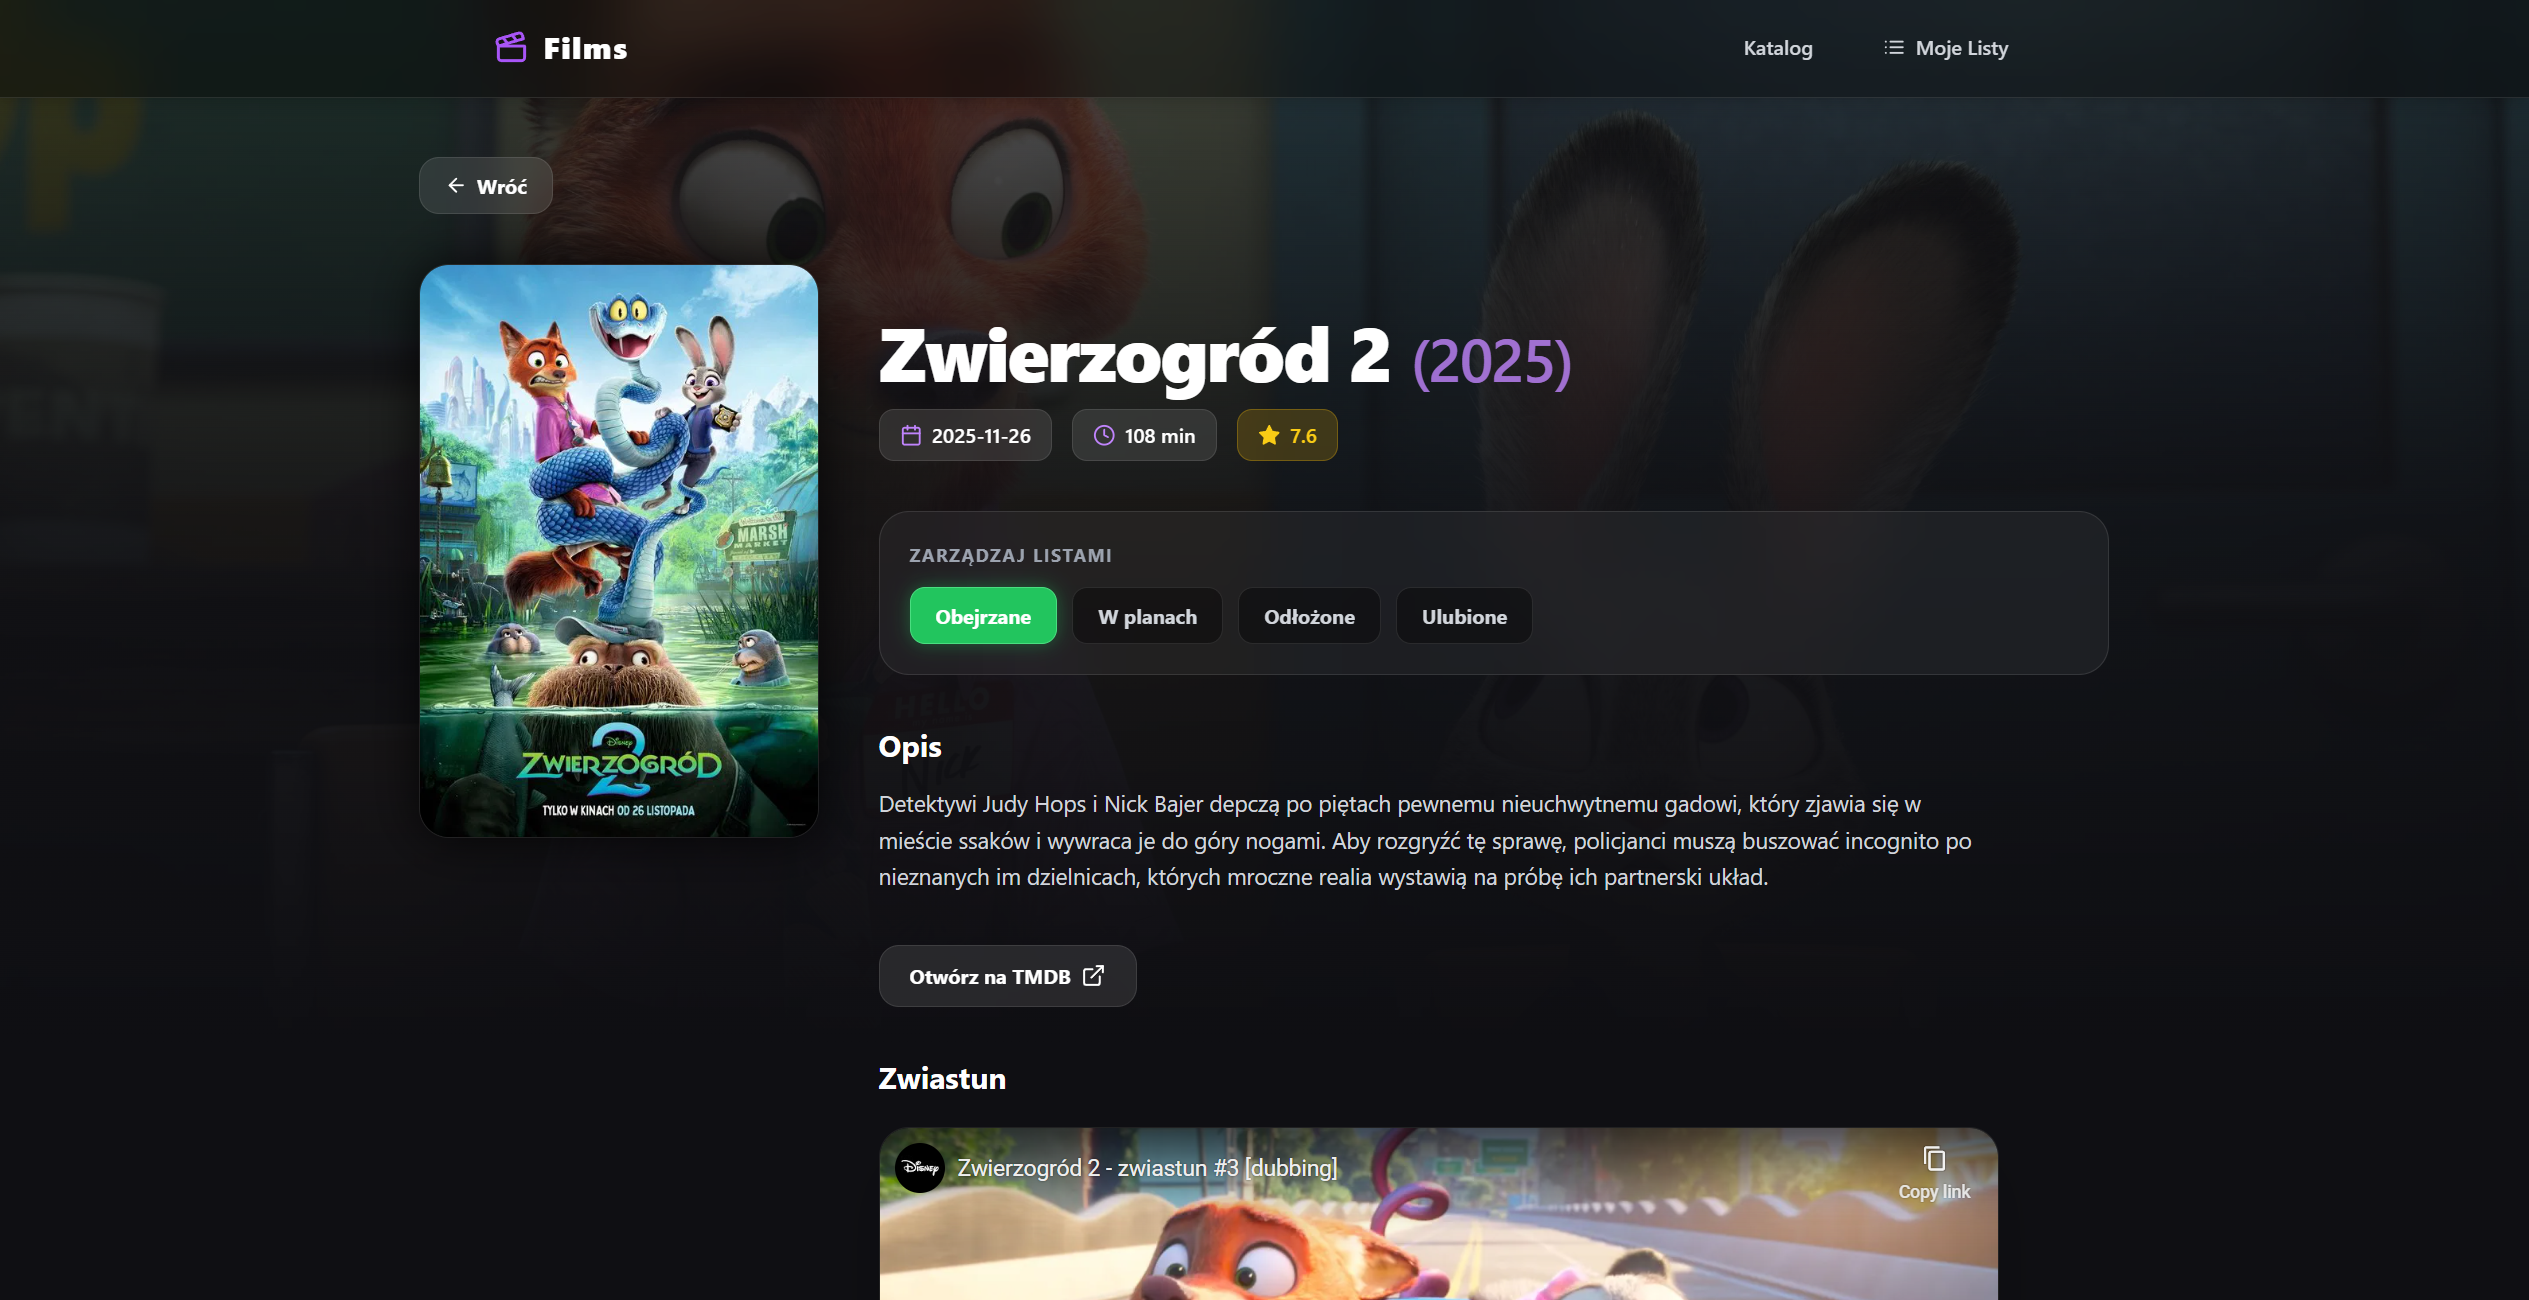Click the Films clapperboard logo icon

tap(511, 47)
